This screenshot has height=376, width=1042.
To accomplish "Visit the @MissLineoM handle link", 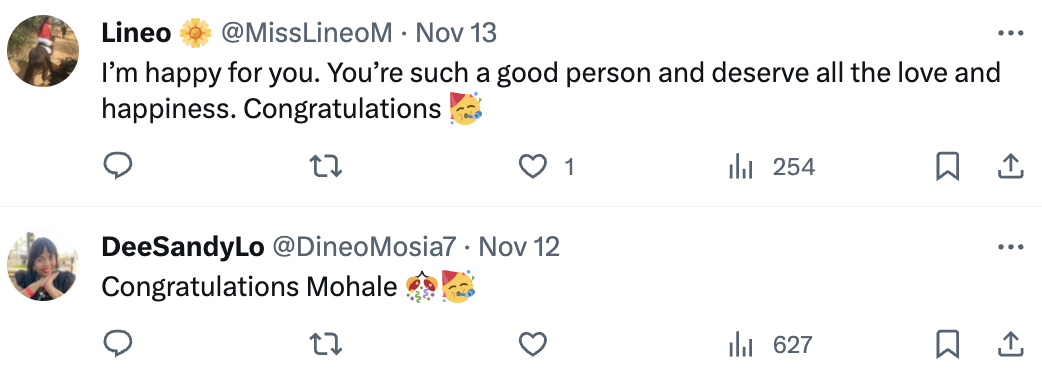I will coord(306,33).
